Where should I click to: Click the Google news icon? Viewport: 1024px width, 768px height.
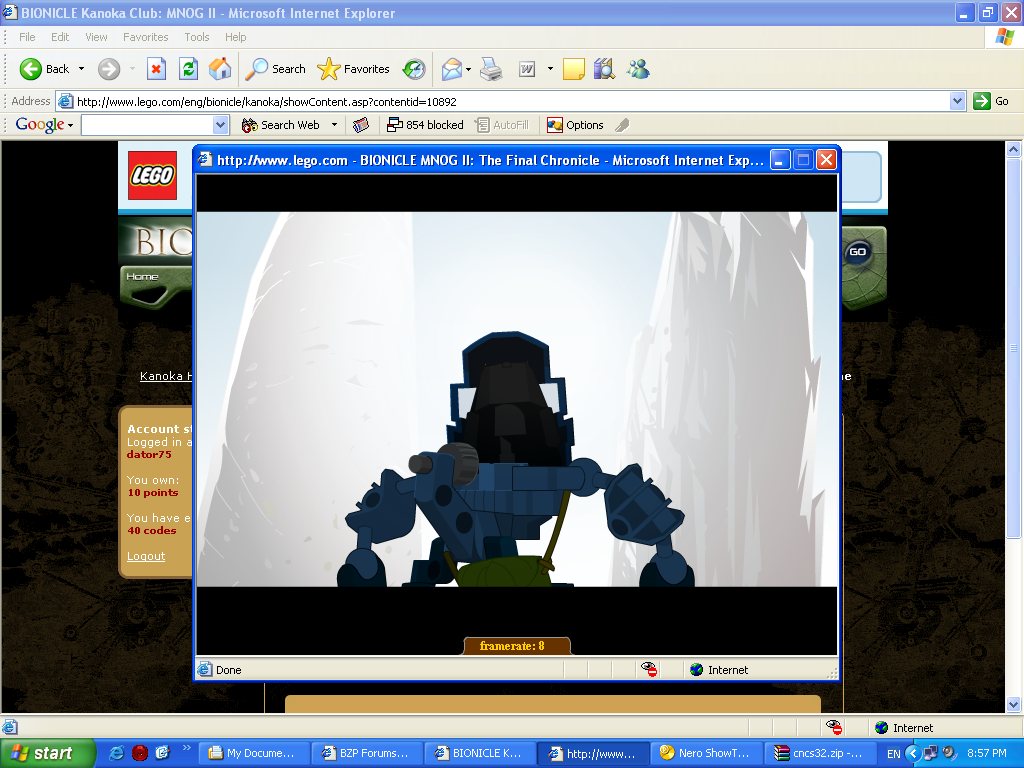[360, 125]
